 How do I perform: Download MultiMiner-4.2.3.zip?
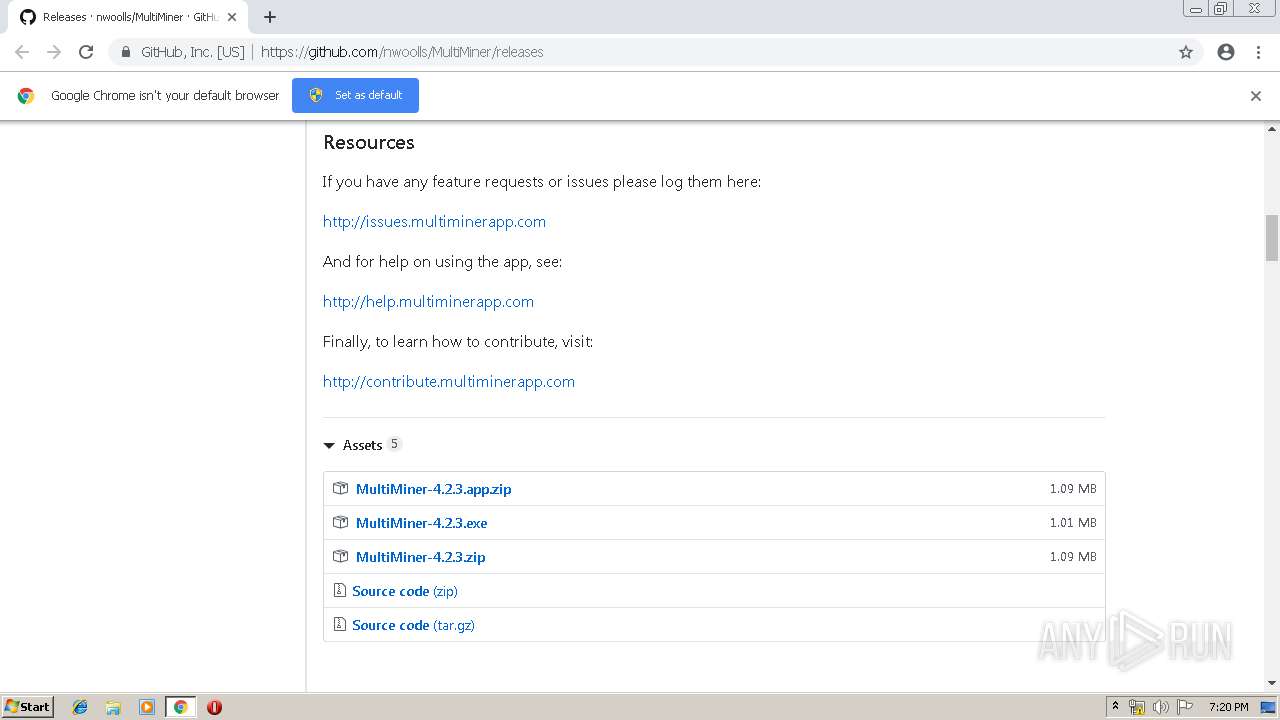(420, 557)
